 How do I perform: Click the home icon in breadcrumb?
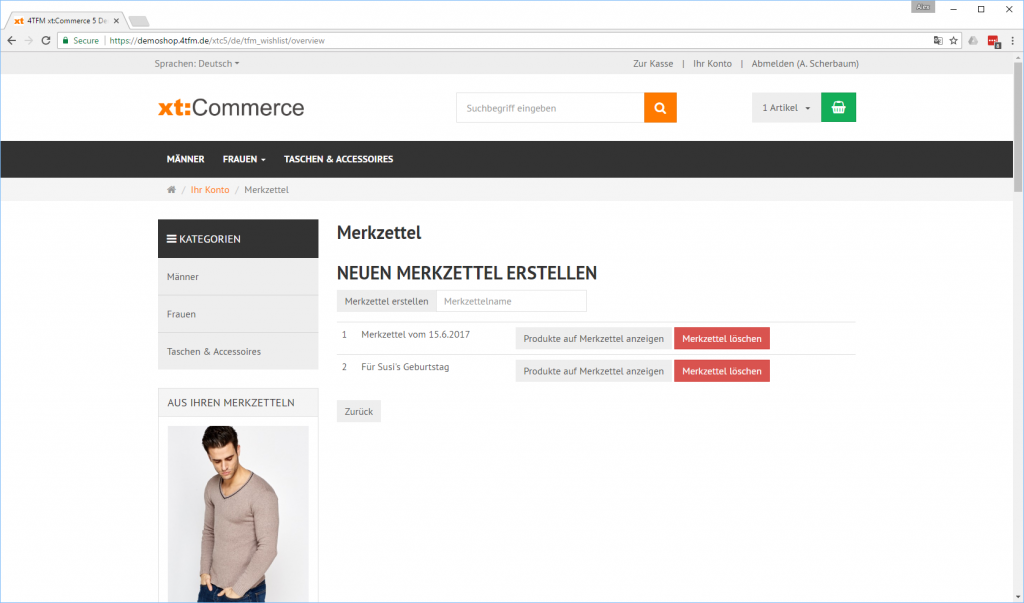171,190
